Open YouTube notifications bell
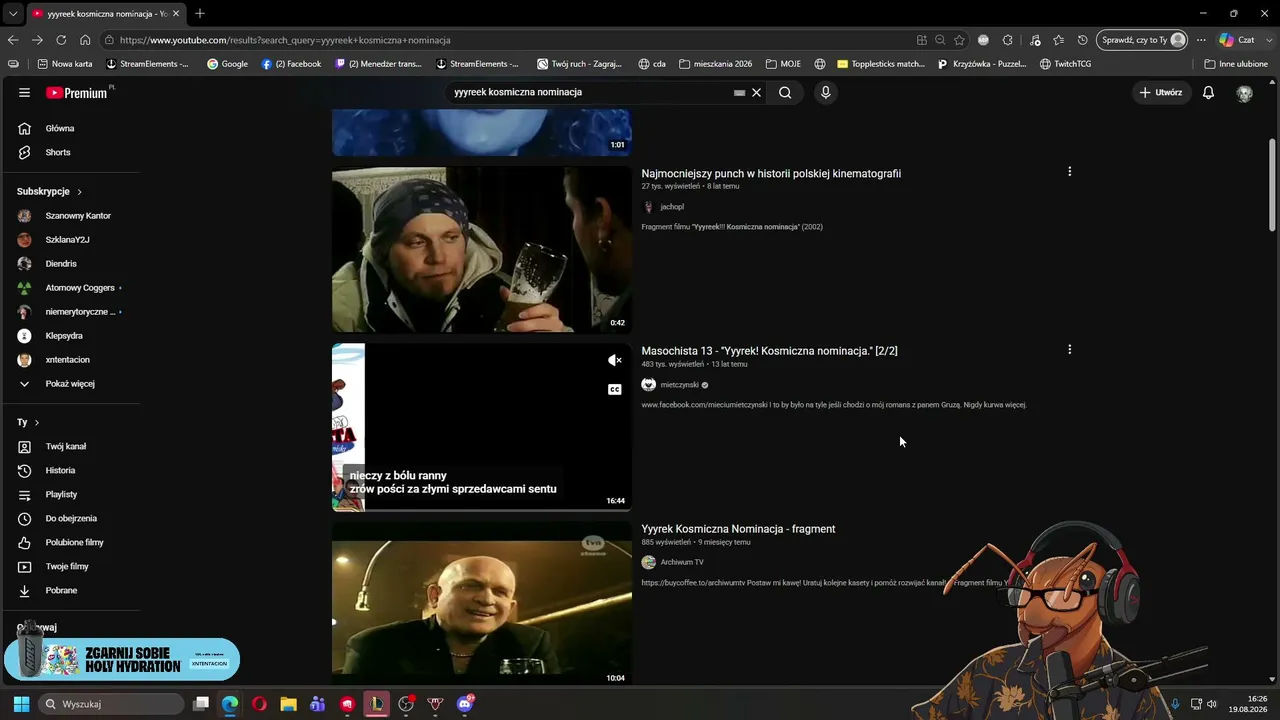This screenshot has height=720, width=1280. [x=1208, y=92]
